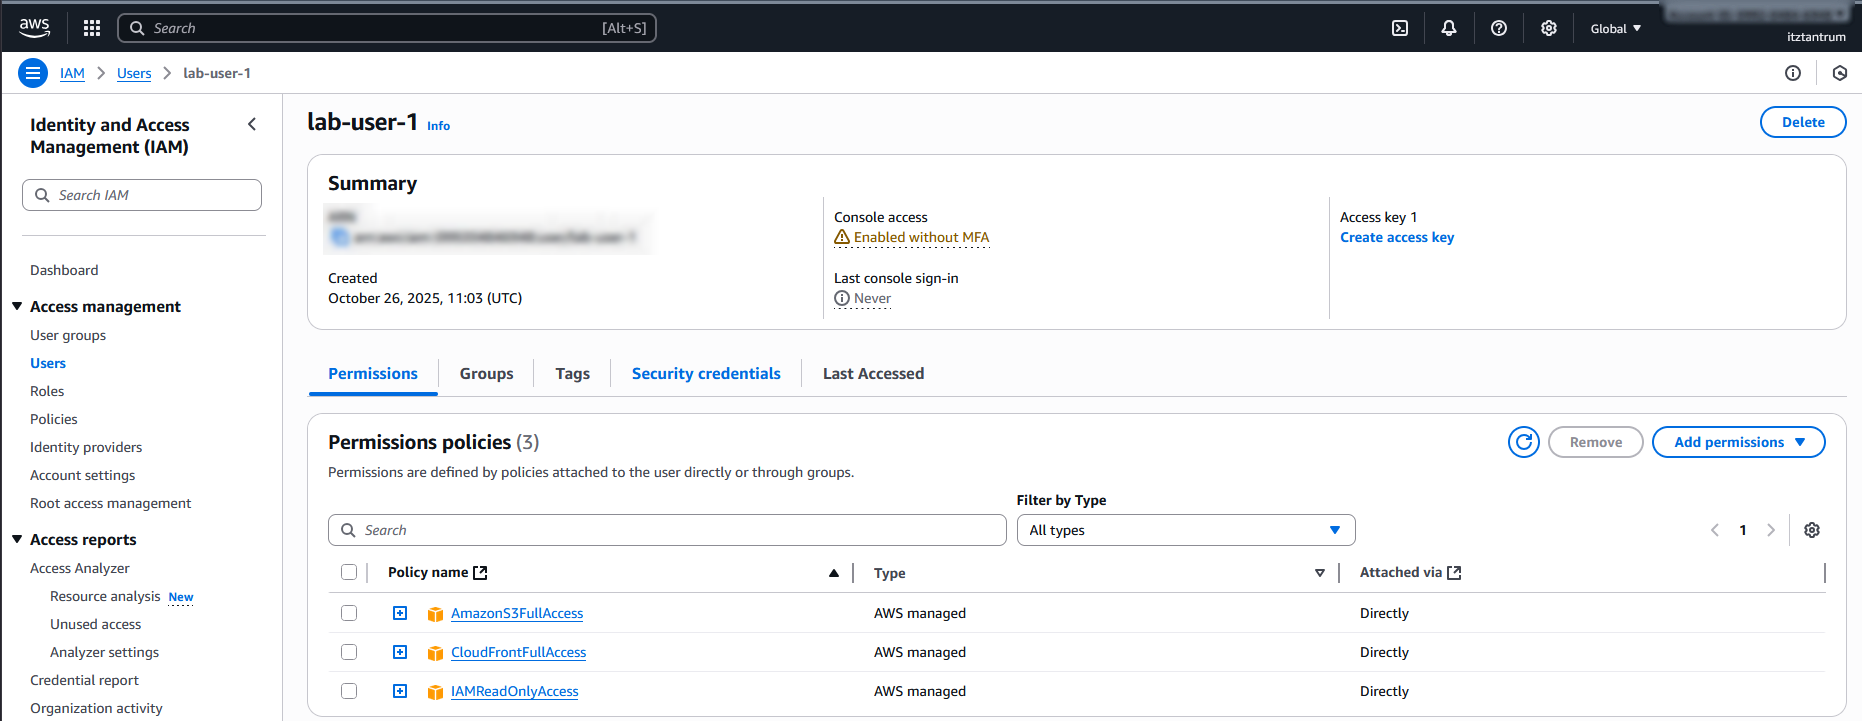Viewport: 1862px width, 721px height.
Task: Open Identity providers in sidebar
Action: coord(86,447)
